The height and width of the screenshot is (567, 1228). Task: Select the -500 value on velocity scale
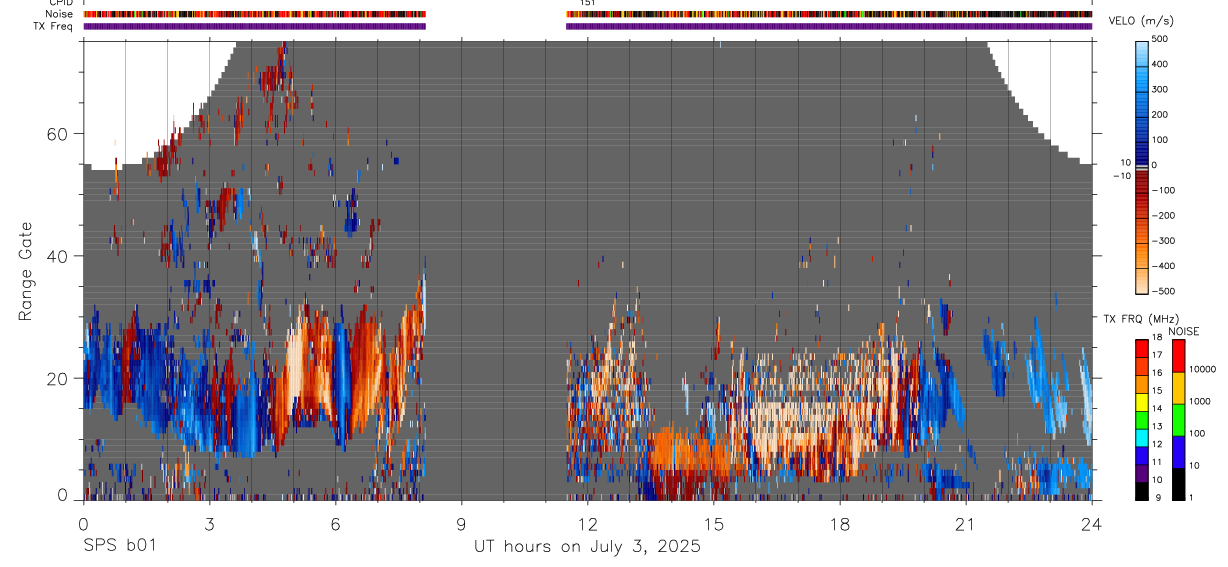[1164, 291]
